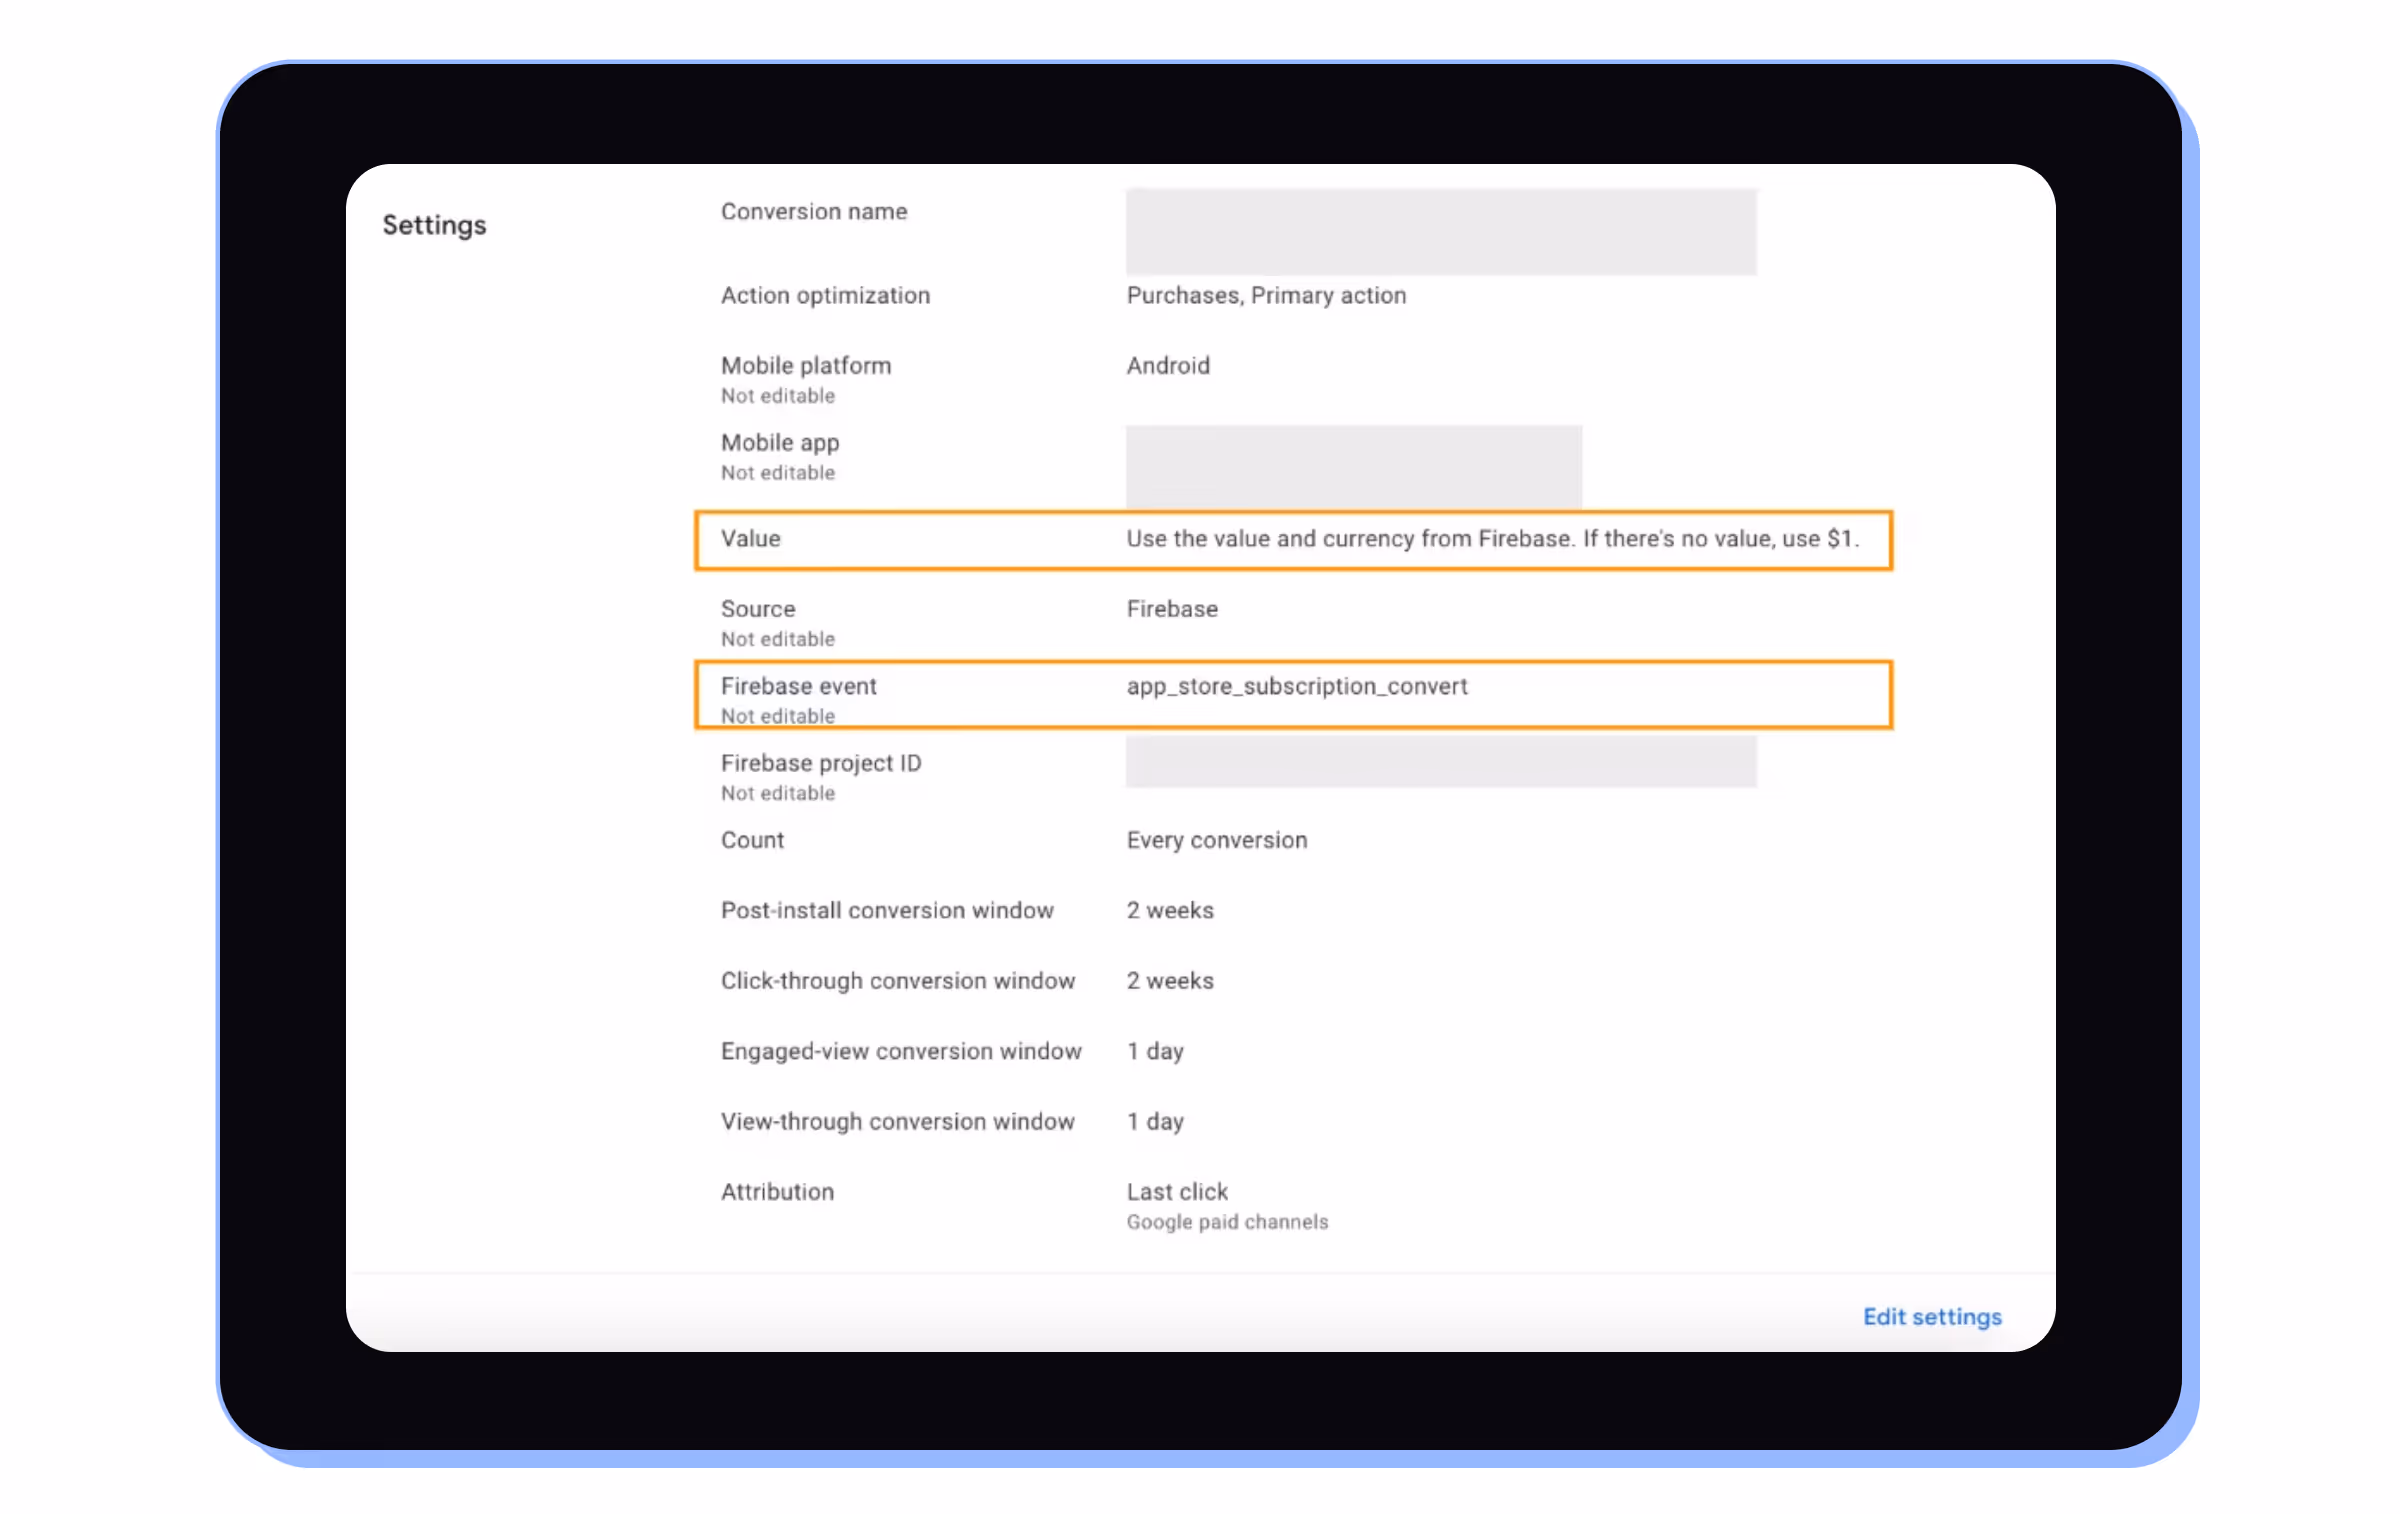Click the Settings heading
Image resolution: width=2400 pixels, height=1514 pixels.
[x=434, y=225]
